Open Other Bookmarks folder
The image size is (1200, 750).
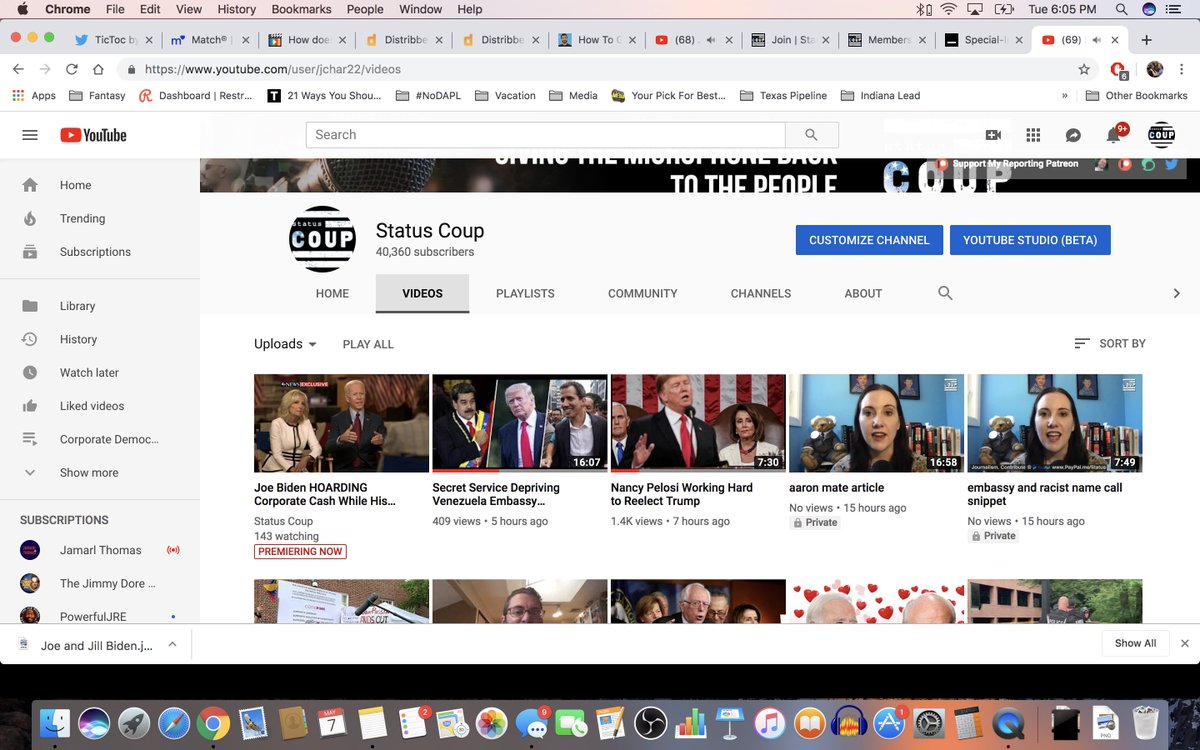coord(1136,96)
